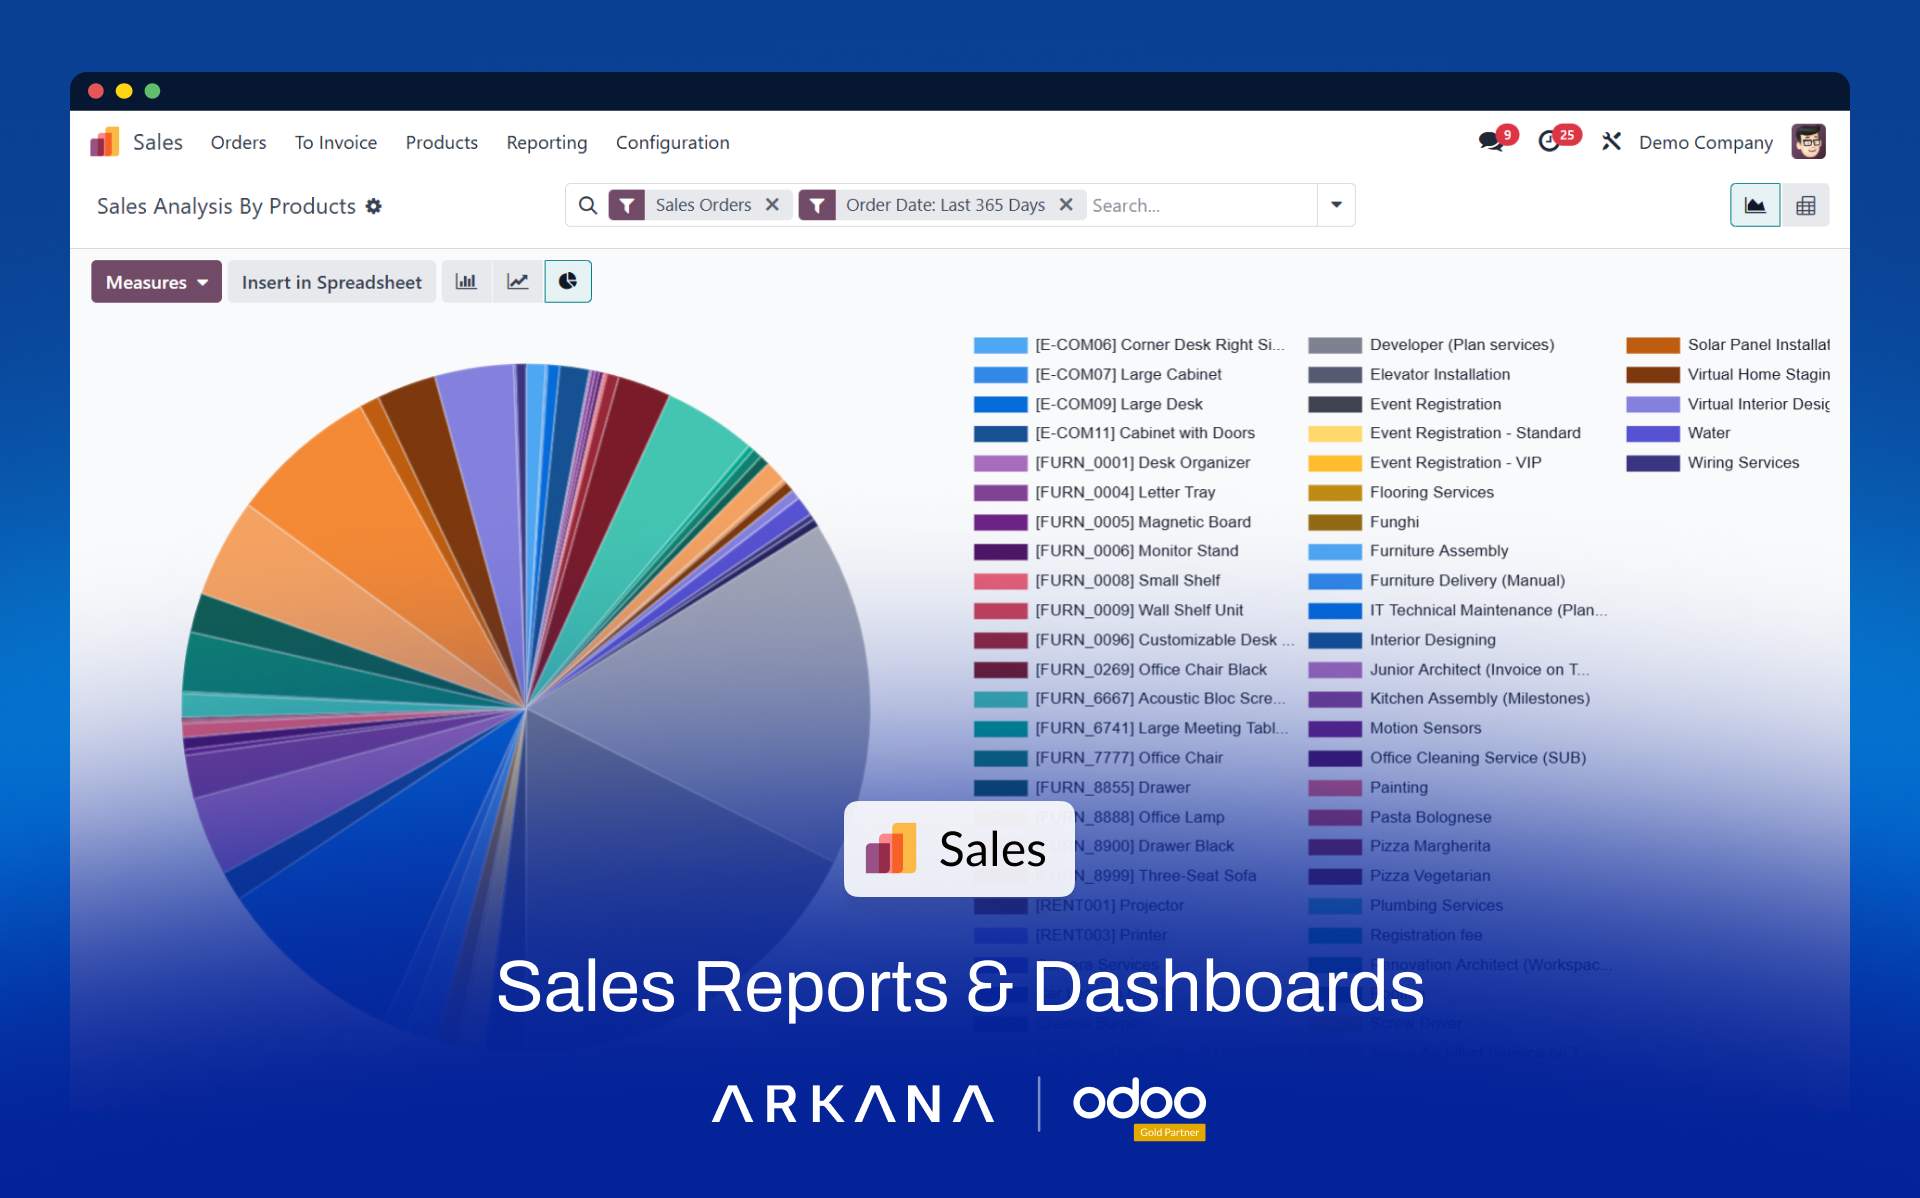Switch to pivot table view
Screen dimensions: 1920x1198
(x=1805, y=205)
